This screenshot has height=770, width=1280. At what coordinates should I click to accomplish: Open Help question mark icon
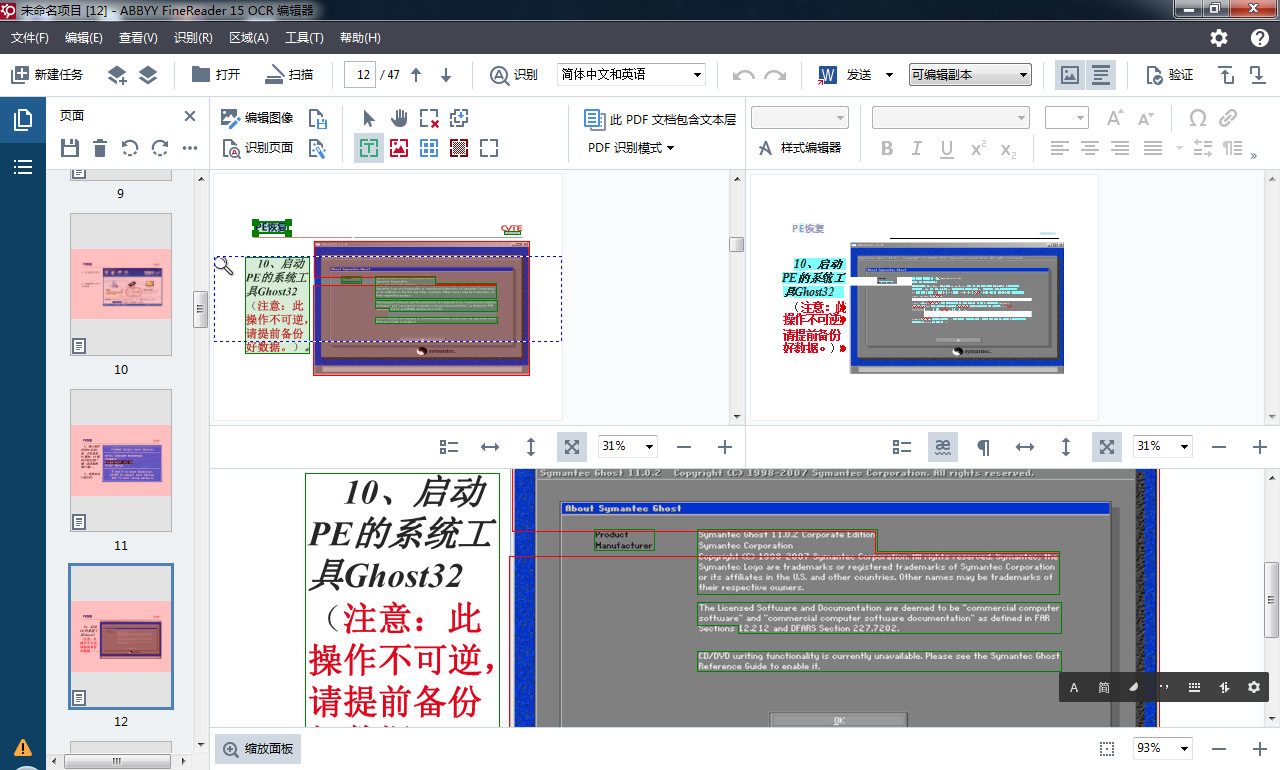tap(1260, 38)
